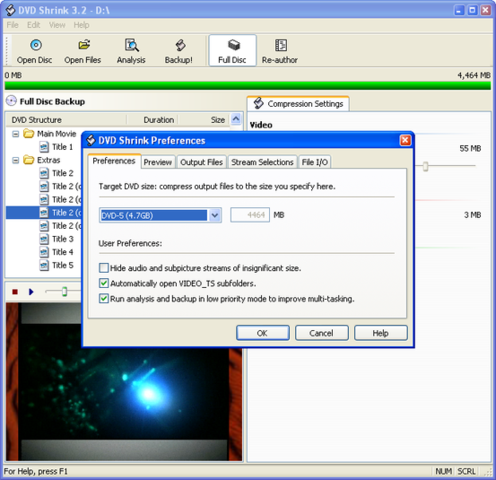The image size is (496, 480).
Task: Toggle Hide audio and subpicture streams checkbox
Action: (104, 268)
